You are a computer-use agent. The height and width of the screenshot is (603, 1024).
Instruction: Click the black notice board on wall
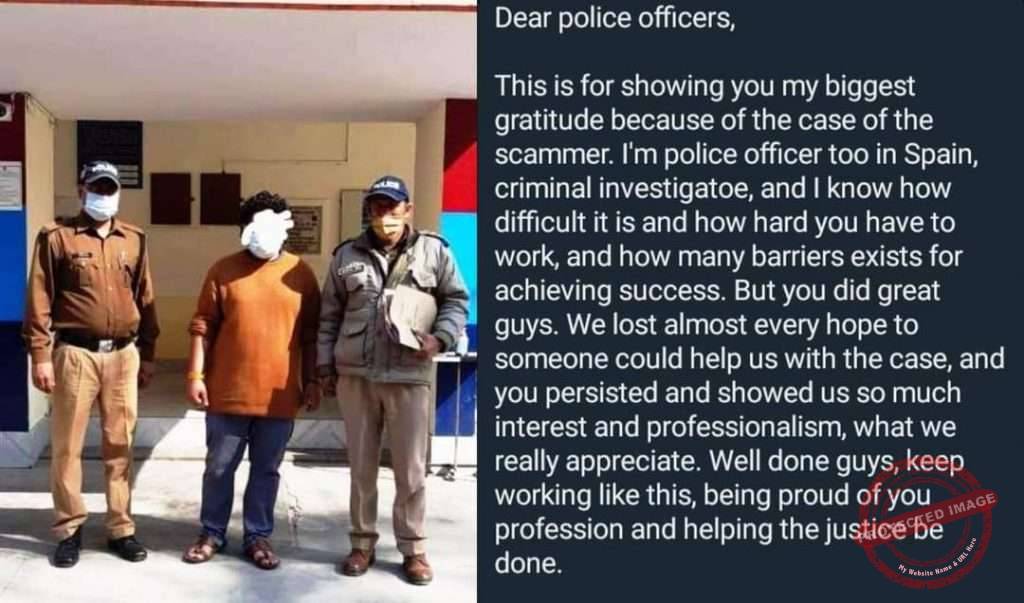[110, 154]
